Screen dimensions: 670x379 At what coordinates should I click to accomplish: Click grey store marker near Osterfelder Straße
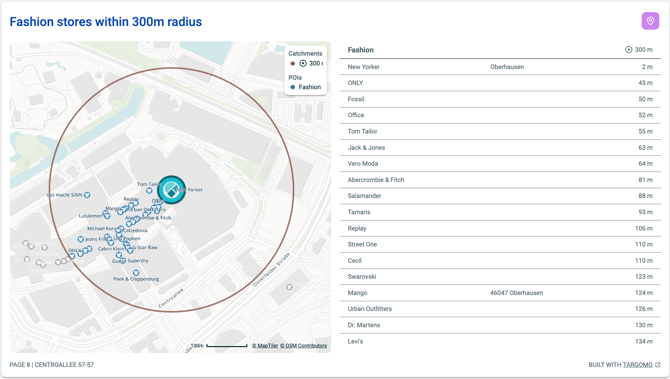[x=289, y=287]
